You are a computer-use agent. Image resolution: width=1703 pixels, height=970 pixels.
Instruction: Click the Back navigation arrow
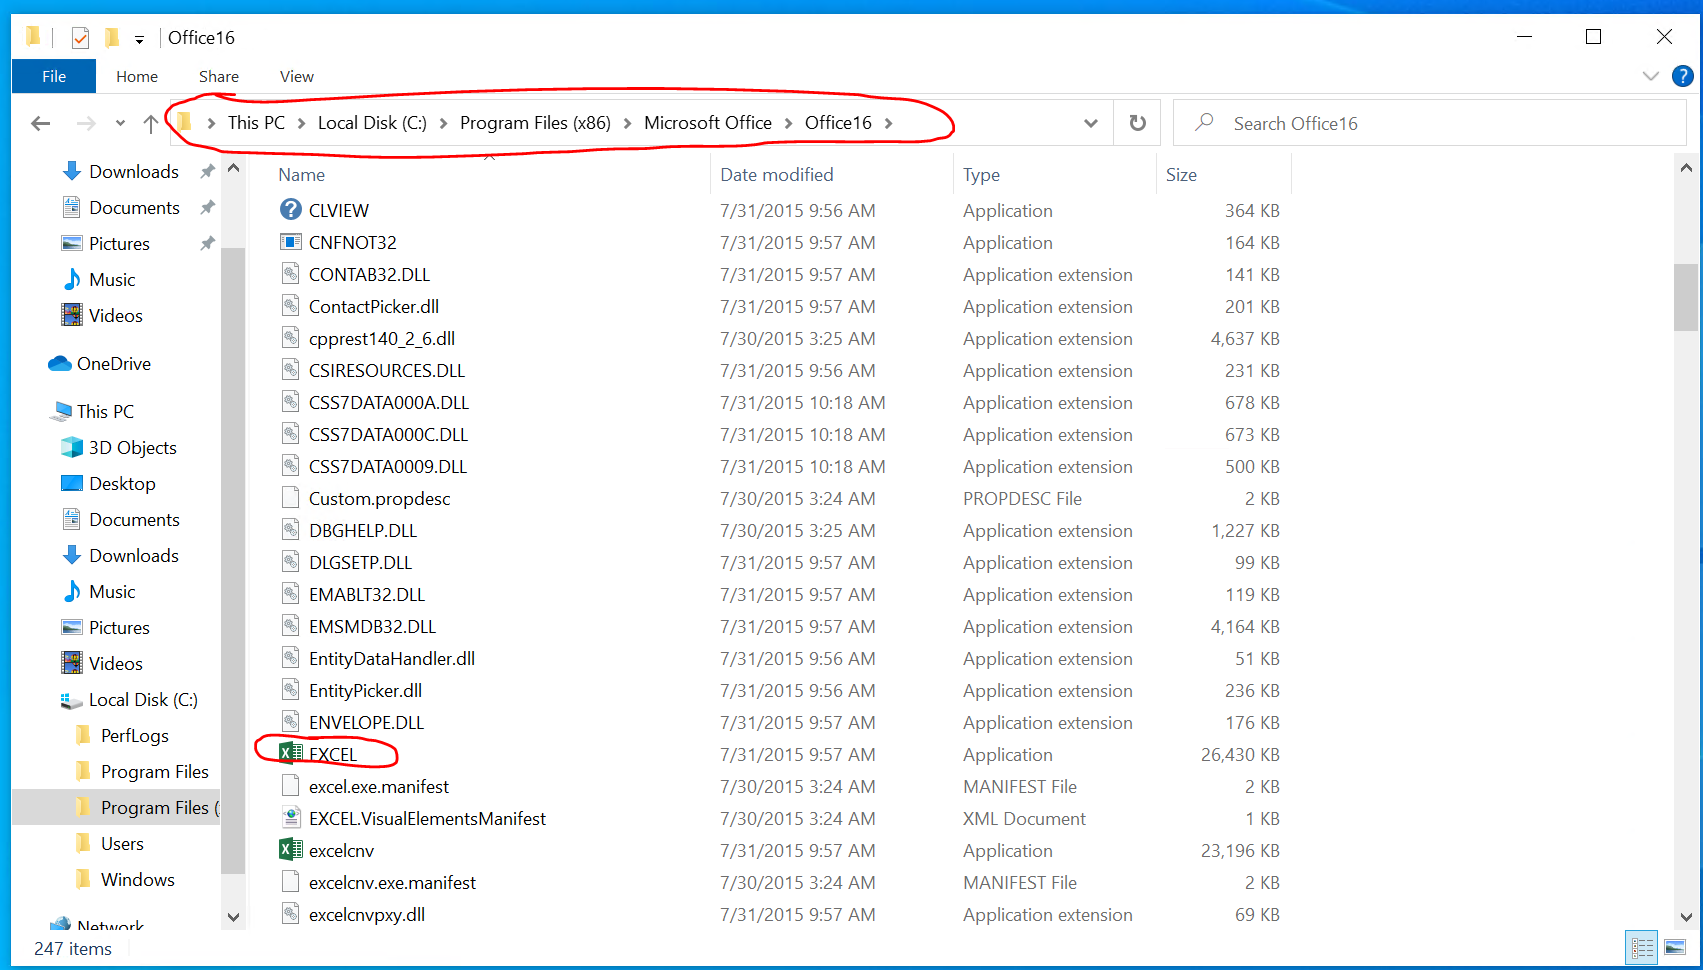point(41,123)
